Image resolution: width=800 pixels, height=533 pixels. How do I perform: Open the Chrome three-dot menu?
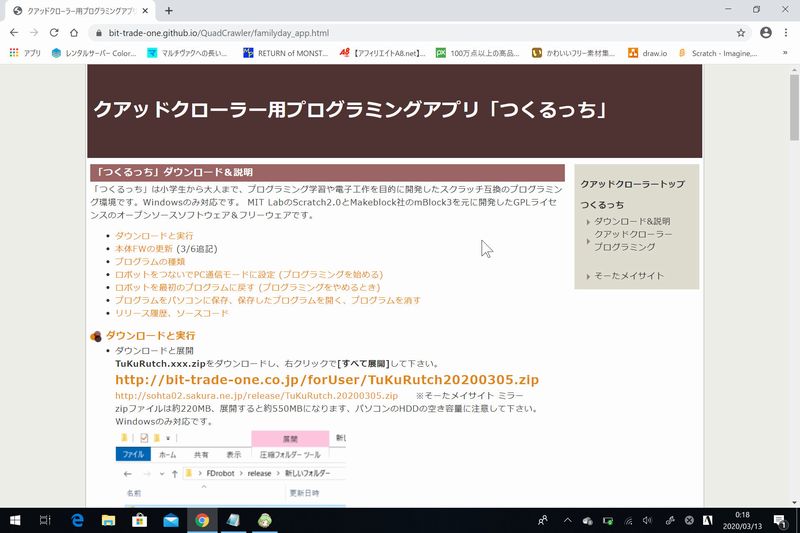pos(787,32)
